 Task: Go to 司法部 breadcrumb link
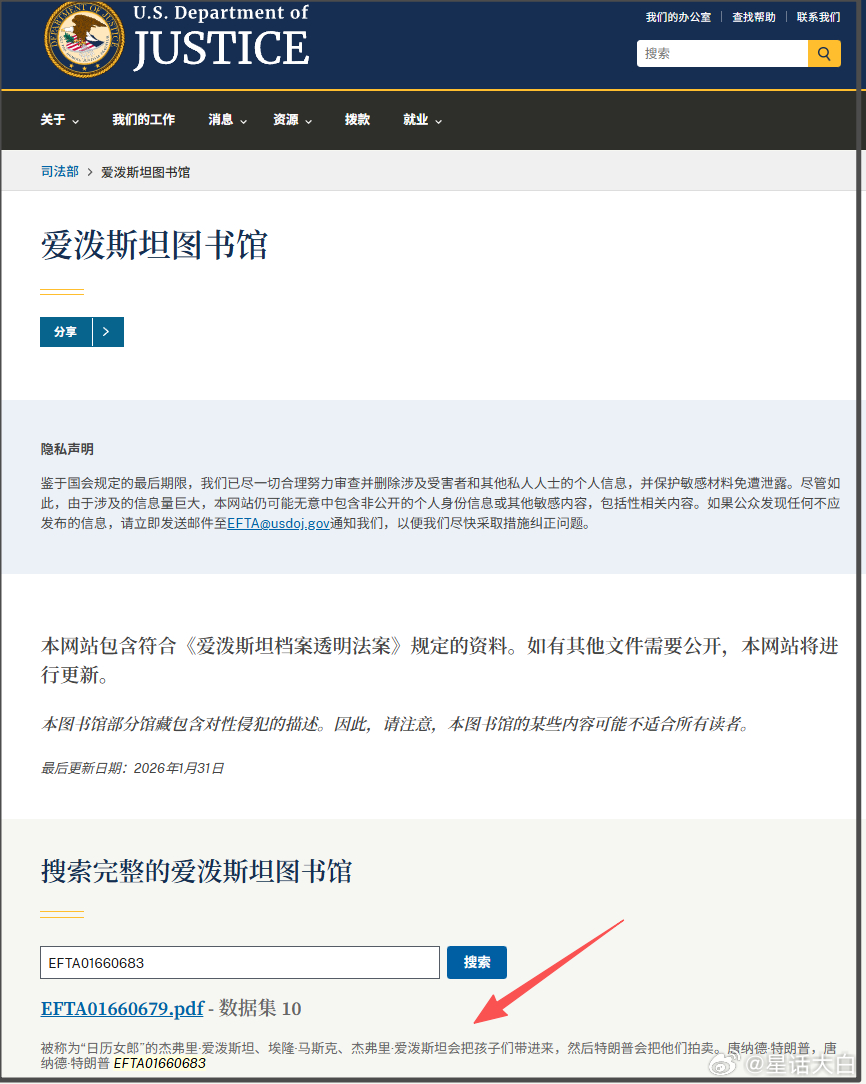60,171
